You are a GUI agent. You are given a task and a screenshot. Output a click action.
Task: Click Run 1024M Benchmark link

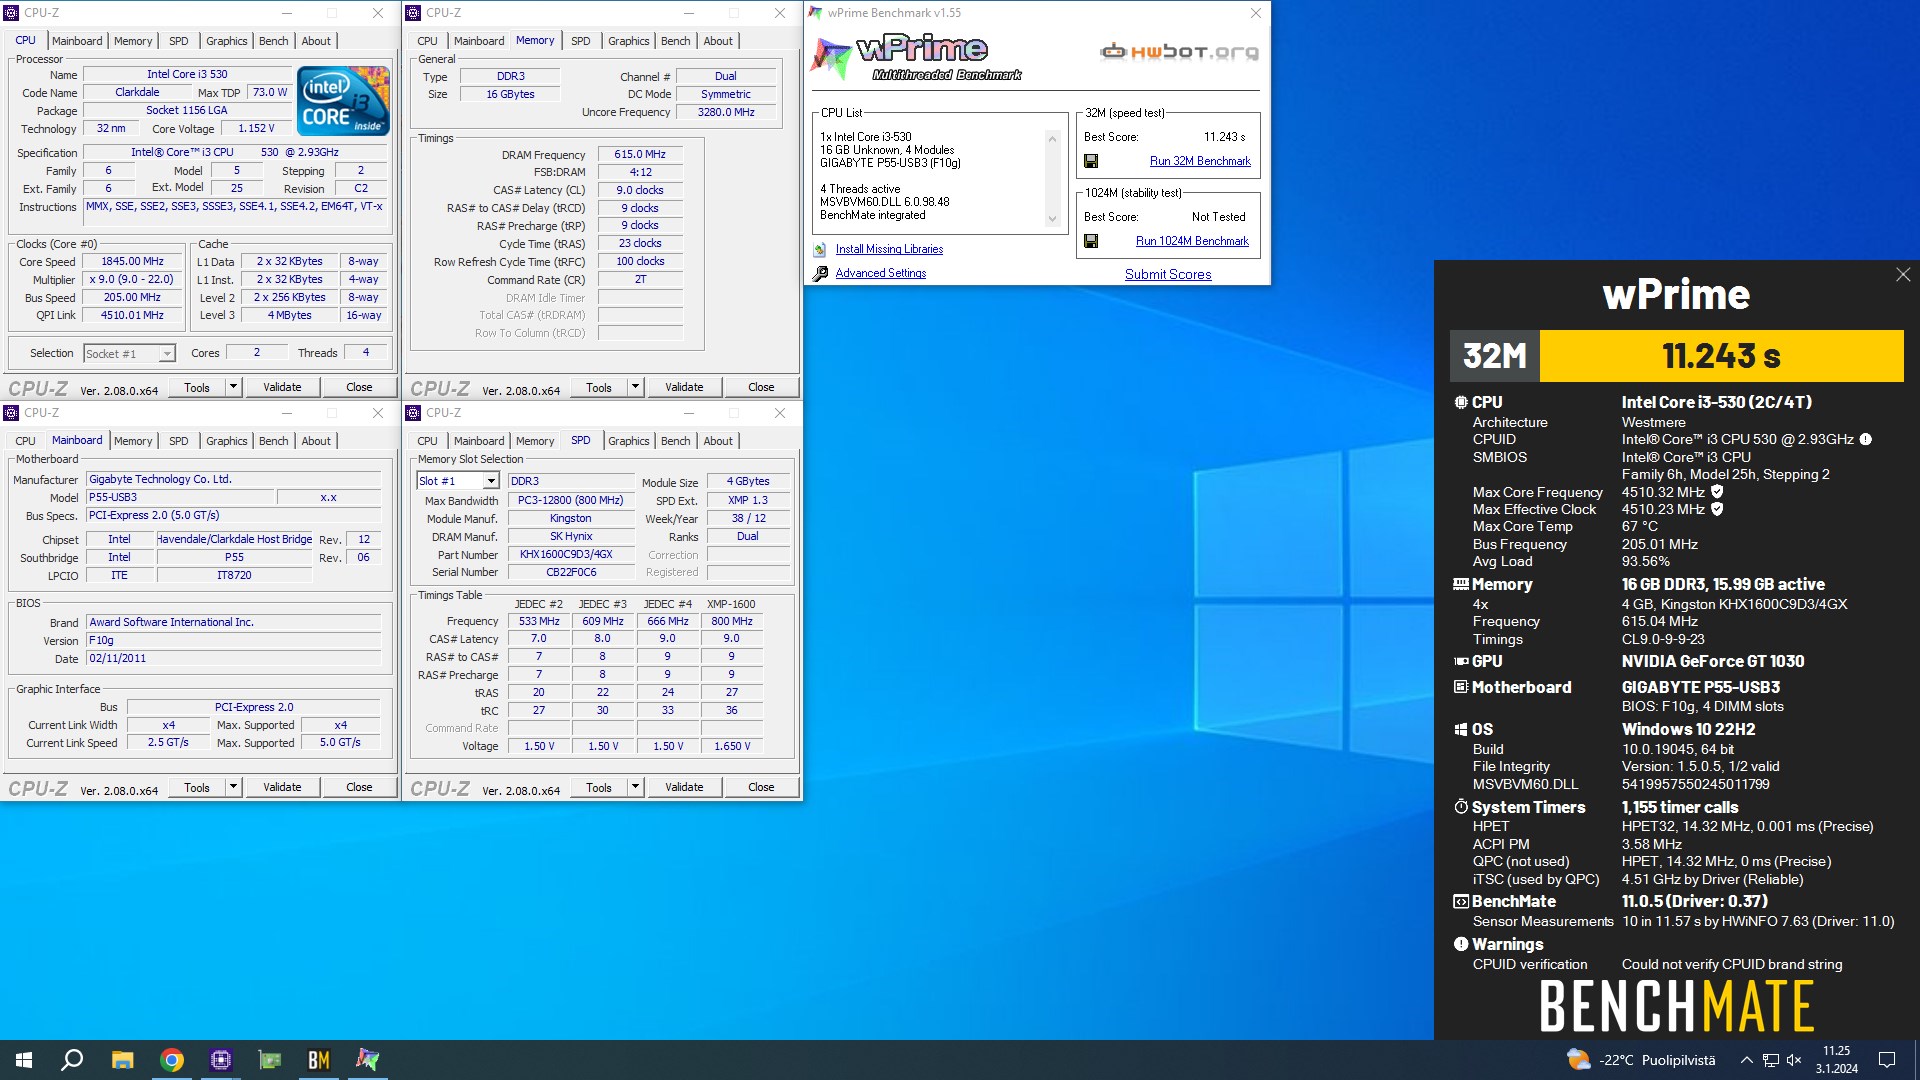[1192, 241]
